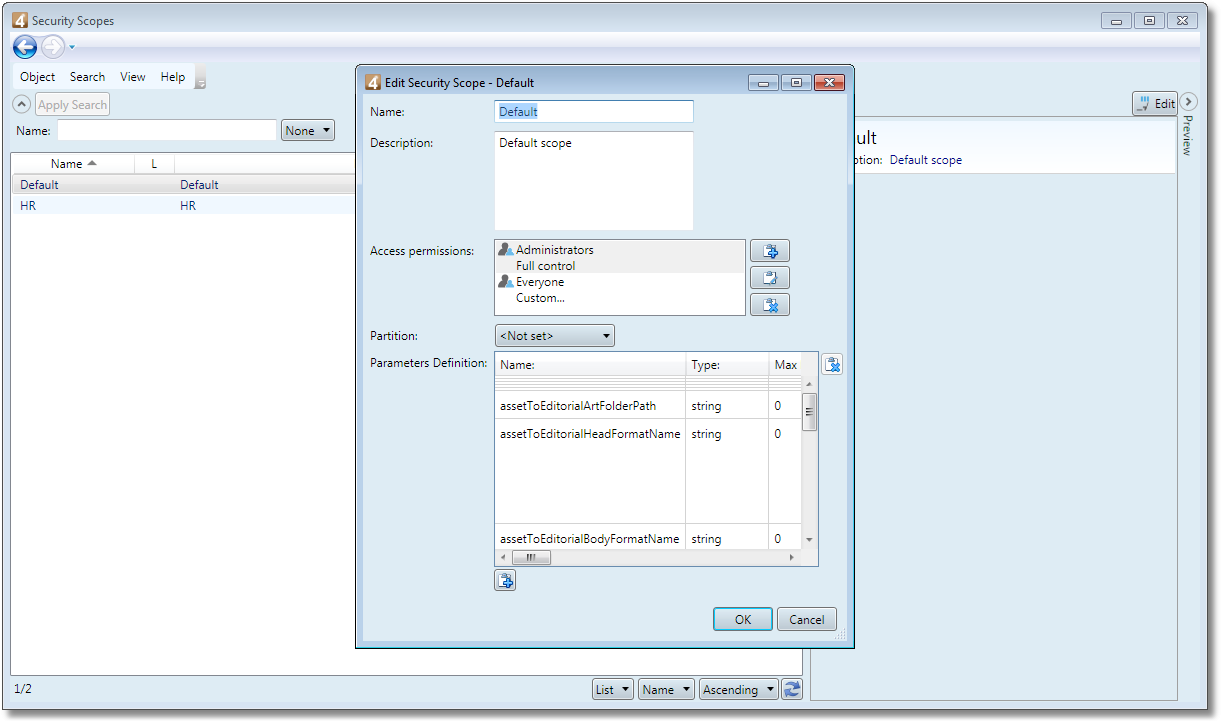Open the List view mode dropdown
The width and height of the screenshot is (1222, 724).
click(x=613, y=689)
